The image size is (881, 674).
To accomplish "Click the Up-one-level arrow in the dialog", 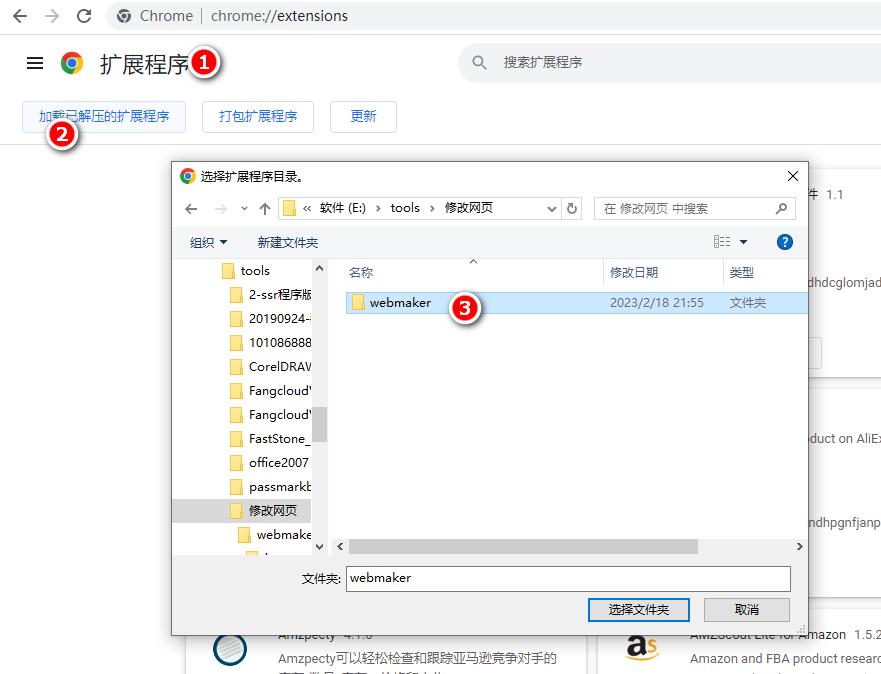I will (x=263, y=208).
